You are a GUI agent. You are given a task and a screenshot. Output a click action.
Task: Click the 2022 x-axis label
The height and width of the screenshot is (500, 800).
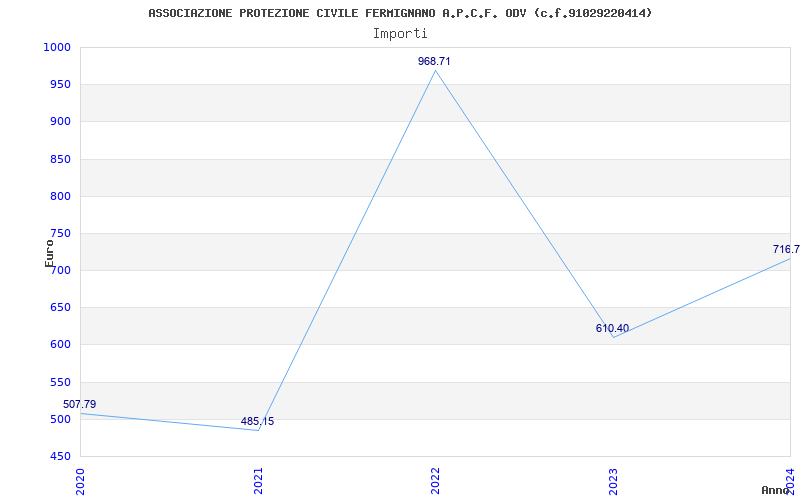[x=435, y=481]
